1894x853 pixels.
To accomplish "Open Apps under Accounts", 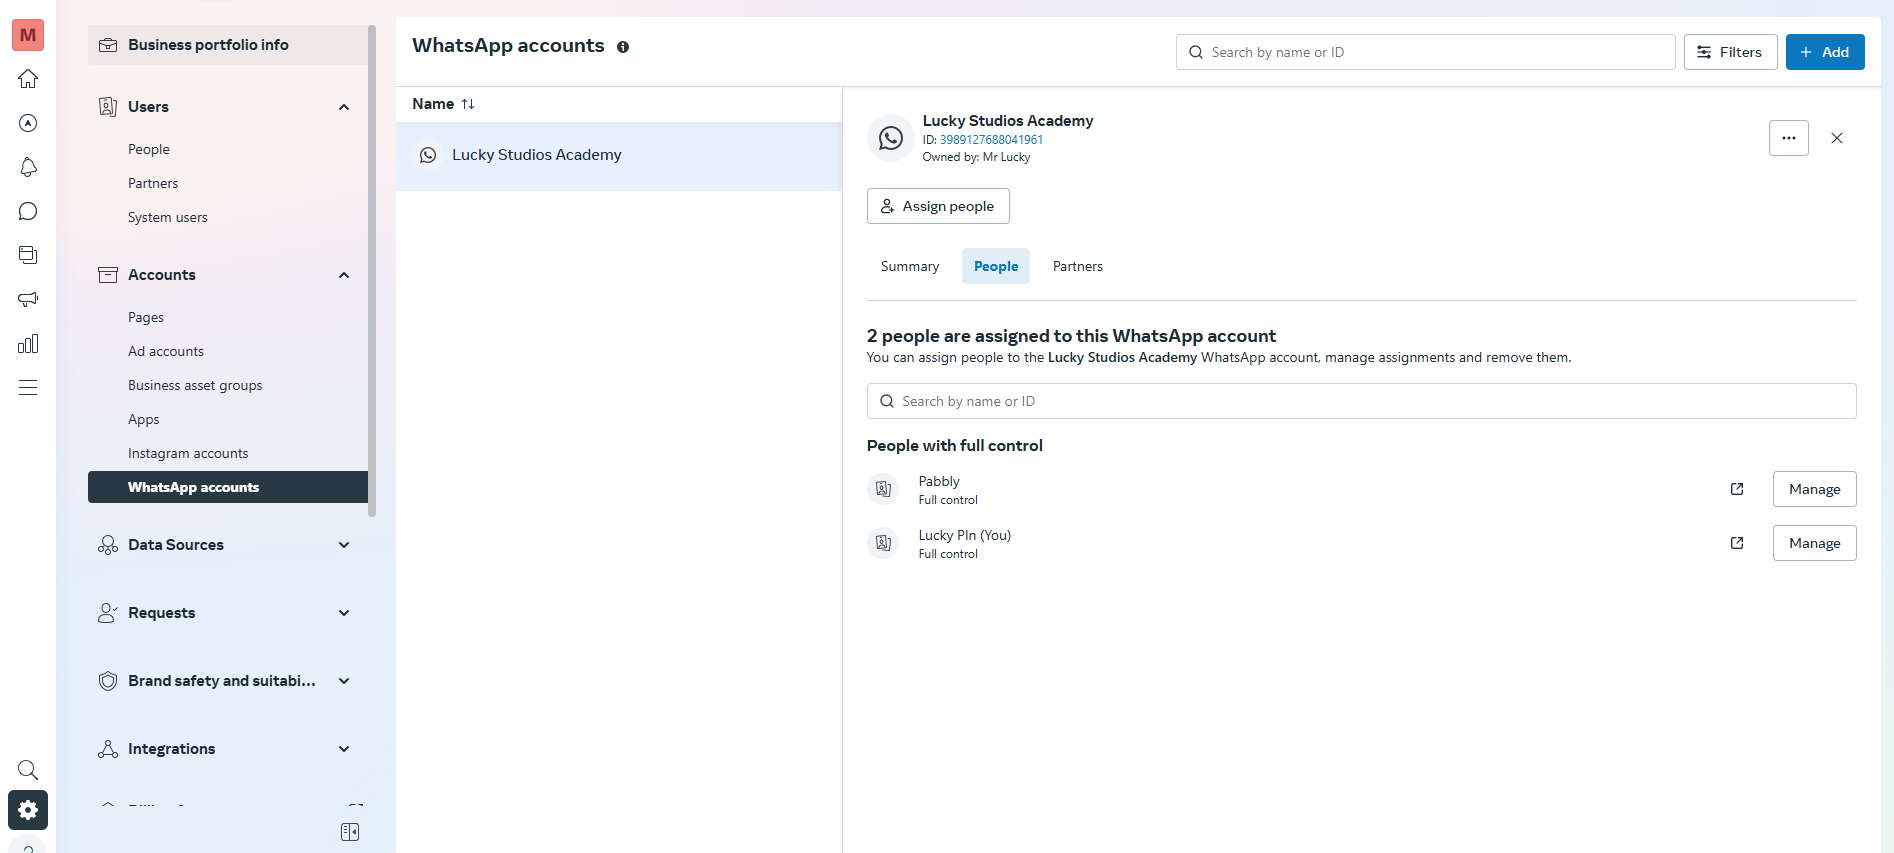I will tap(144, 419).
